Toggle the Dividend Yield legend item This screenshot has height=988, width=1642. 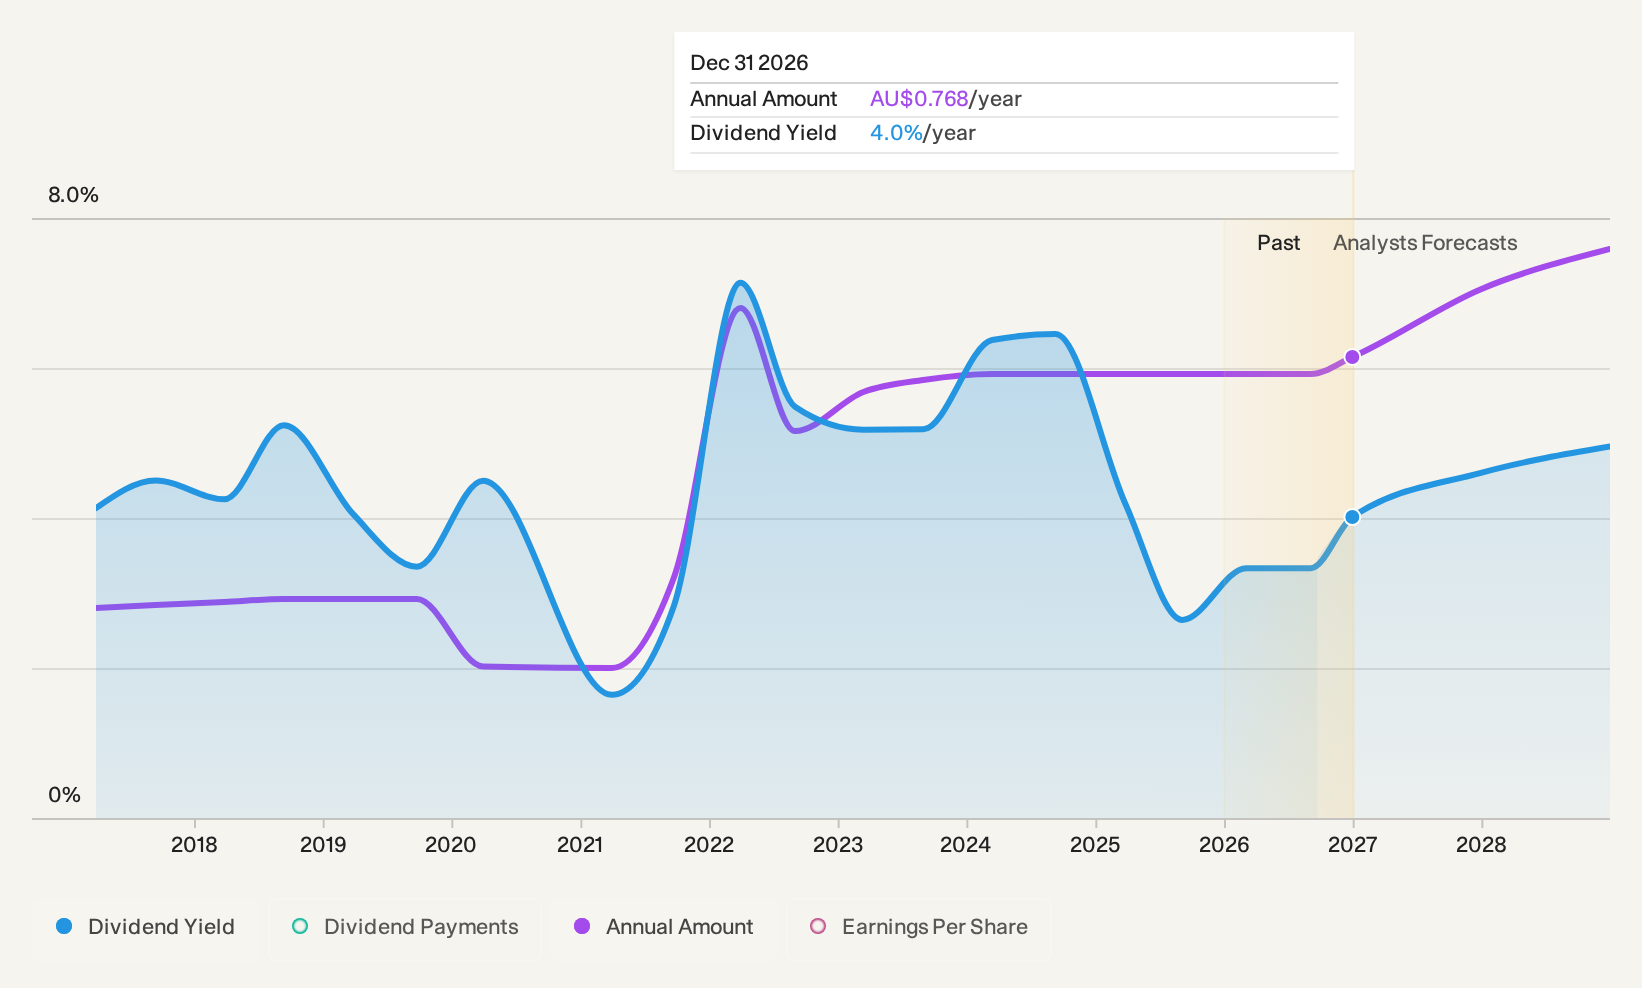146,927
